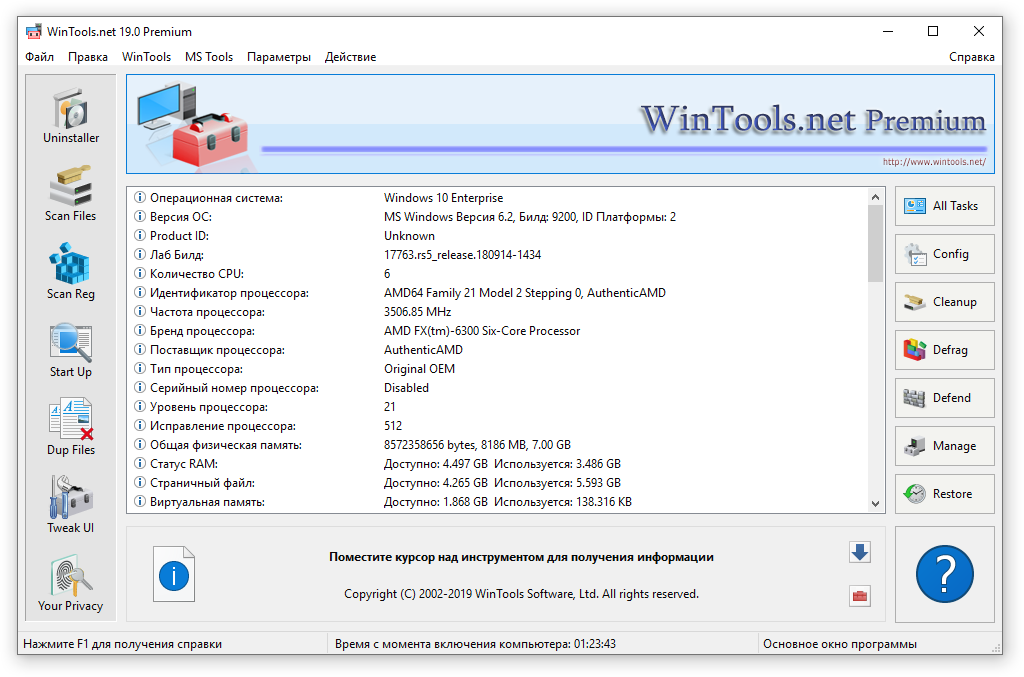
Task: Select the Поставщик процессора row
Action: pos(499,350)
